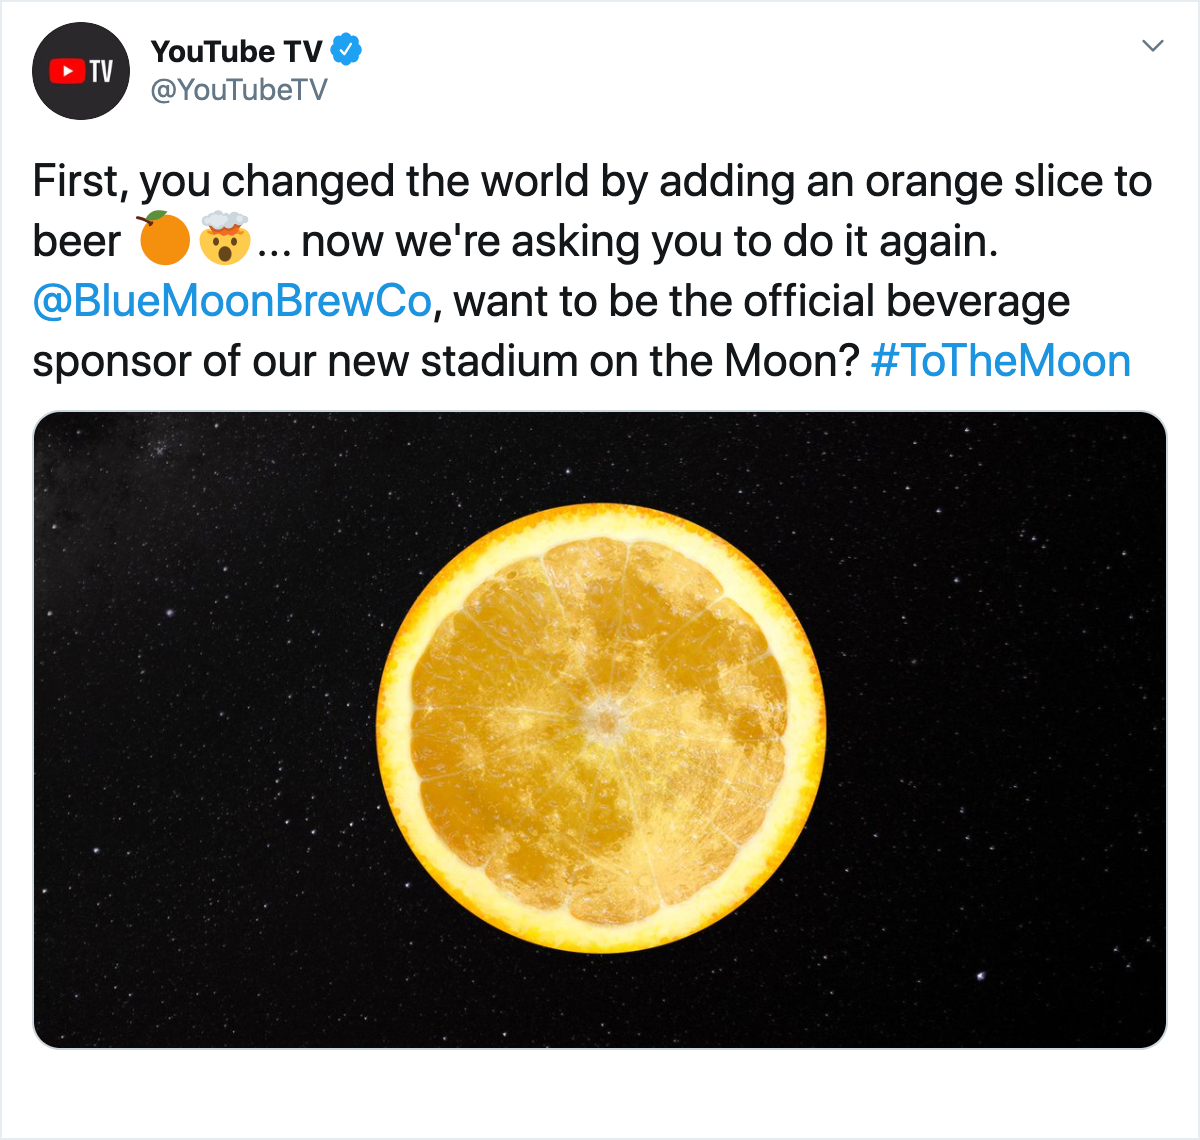Click the "YouTube TV" display name
The image size is (1200, 1140).
coord(236,51)
